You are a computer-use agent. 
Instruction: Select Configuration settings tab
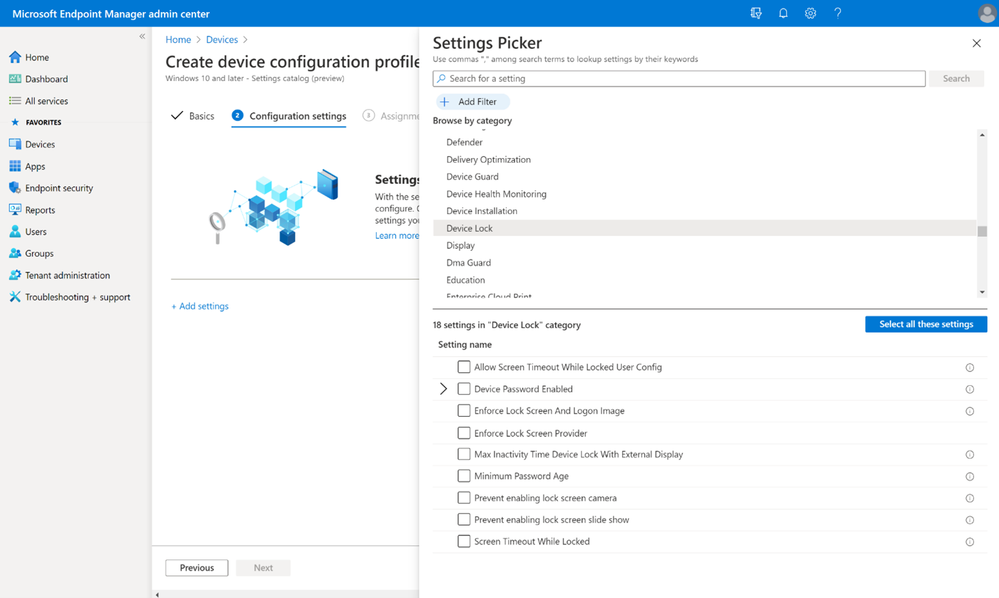[289, 116]
